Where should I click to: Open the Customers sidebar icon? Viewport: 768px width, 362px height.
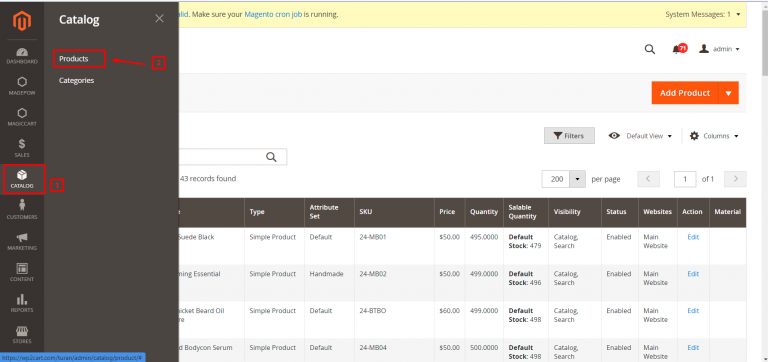coord(22,210)
